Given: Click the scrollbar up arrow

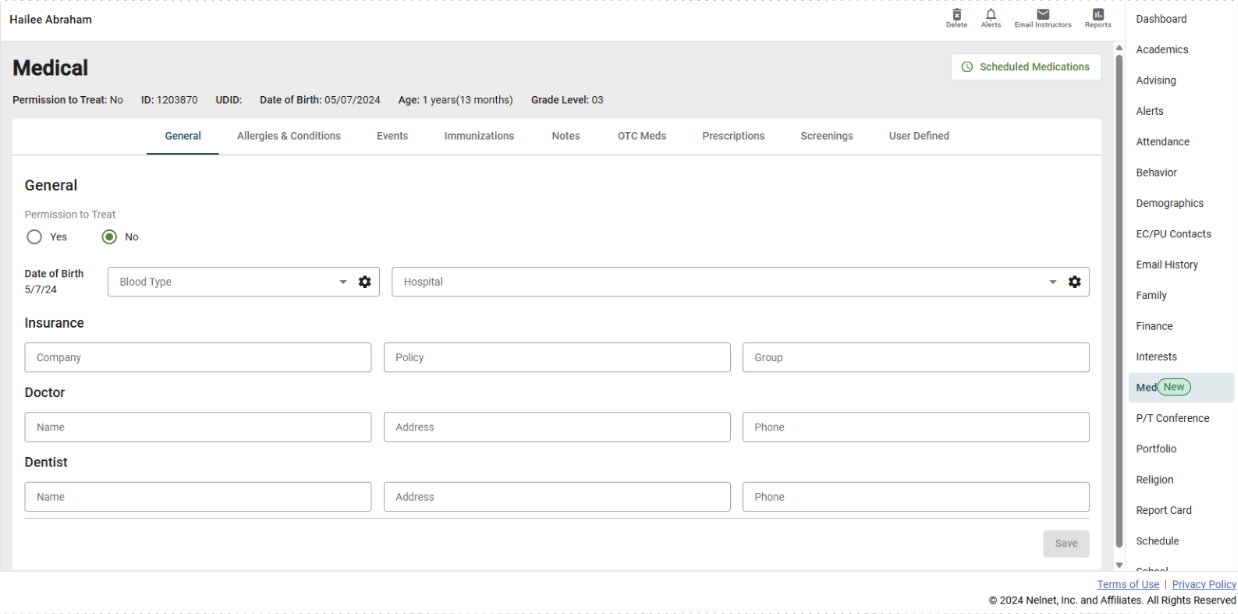Looking at the screenshot, I should [x=1118, y=48].
